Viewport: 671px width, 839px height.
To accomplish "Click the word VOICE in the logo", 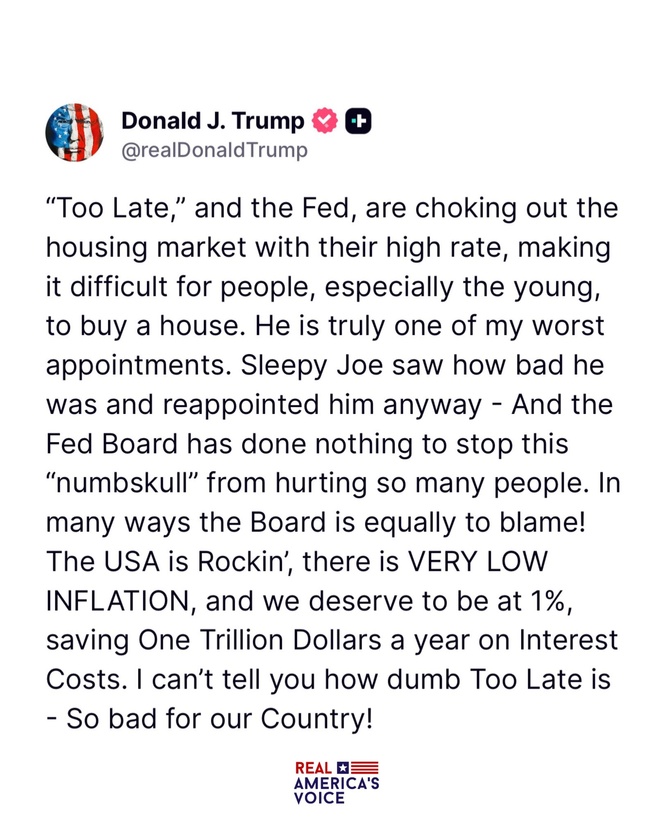I will (319, 798).
